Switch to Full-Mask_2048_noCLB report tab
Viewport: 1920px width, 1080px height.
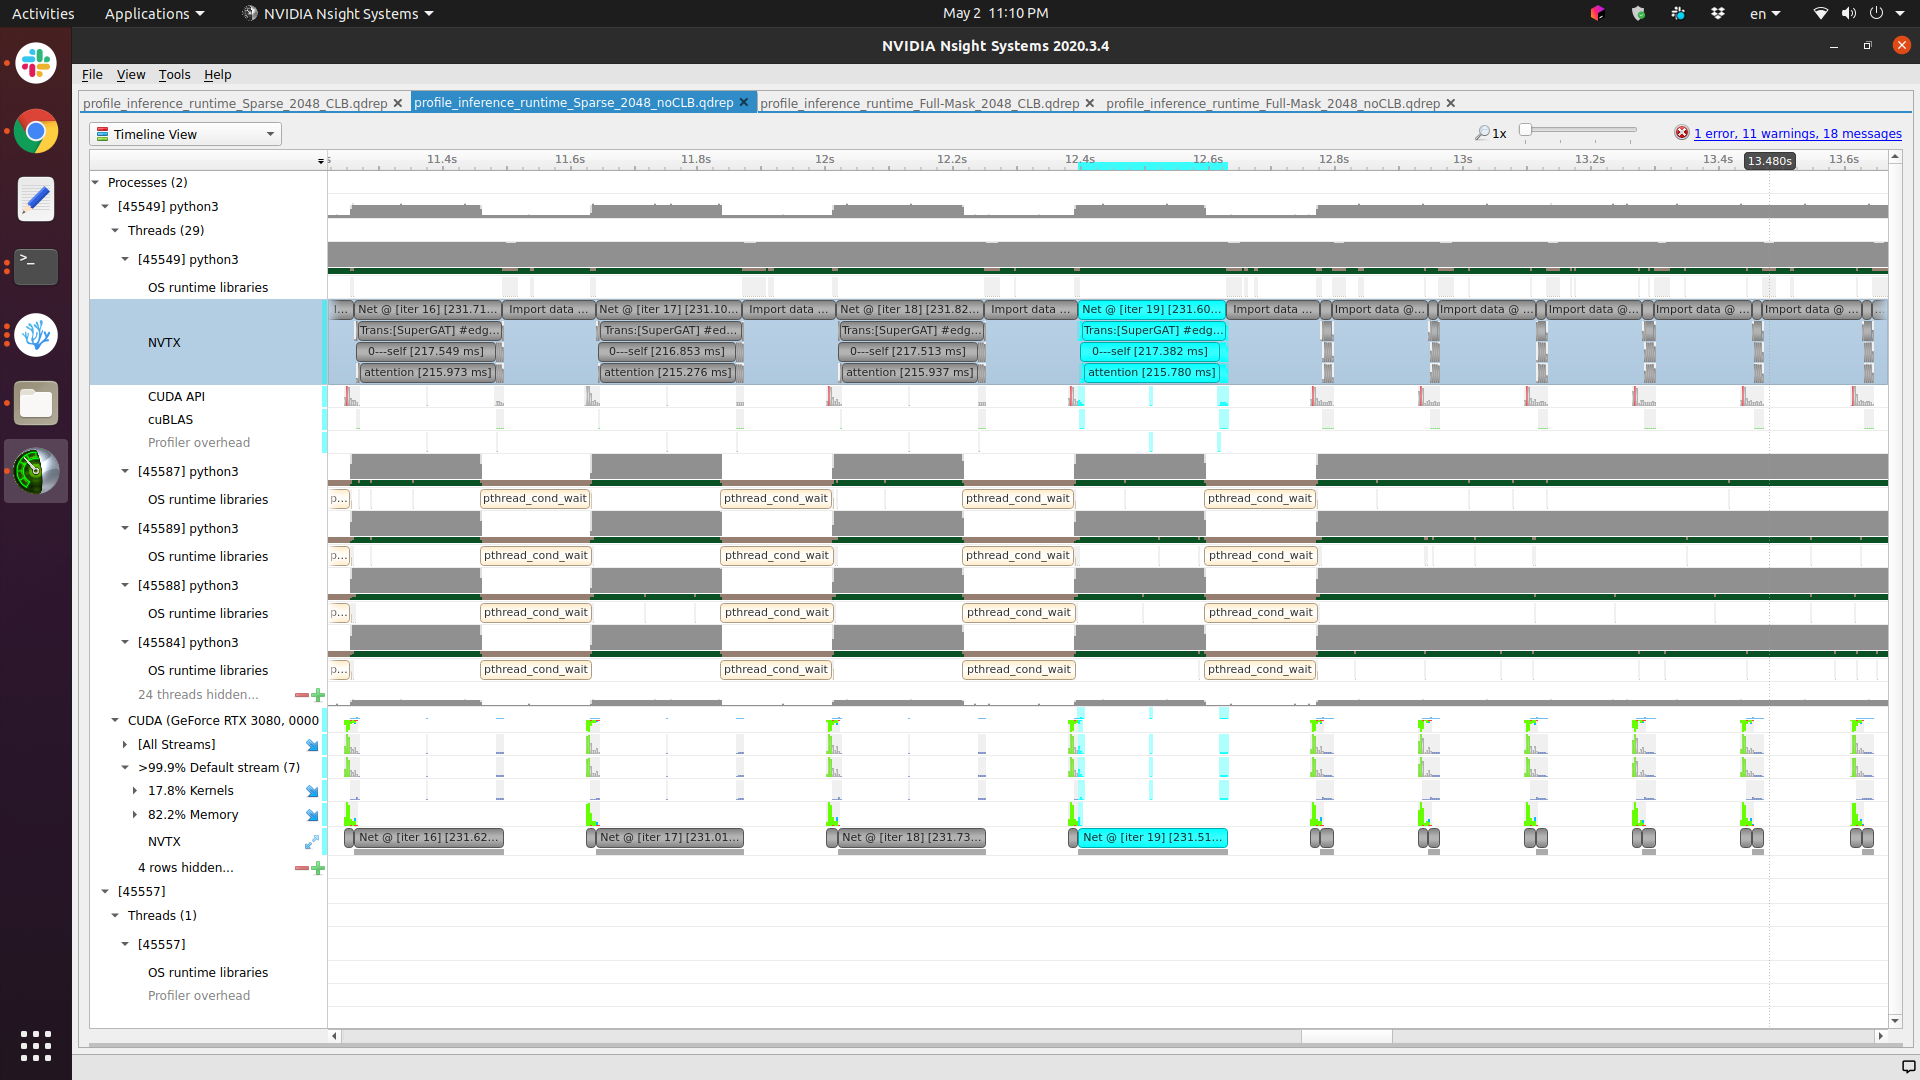click(x=1272, y=103)
